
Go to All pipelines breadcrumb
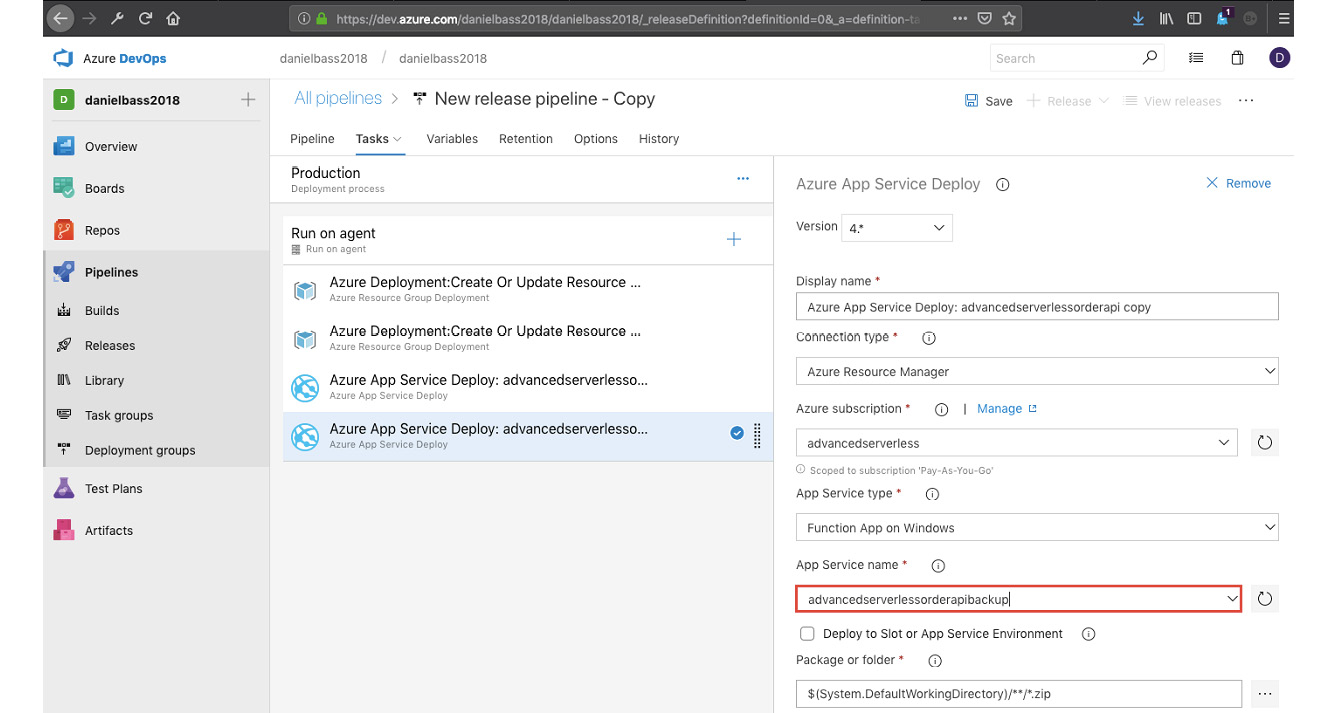[338, 98]
